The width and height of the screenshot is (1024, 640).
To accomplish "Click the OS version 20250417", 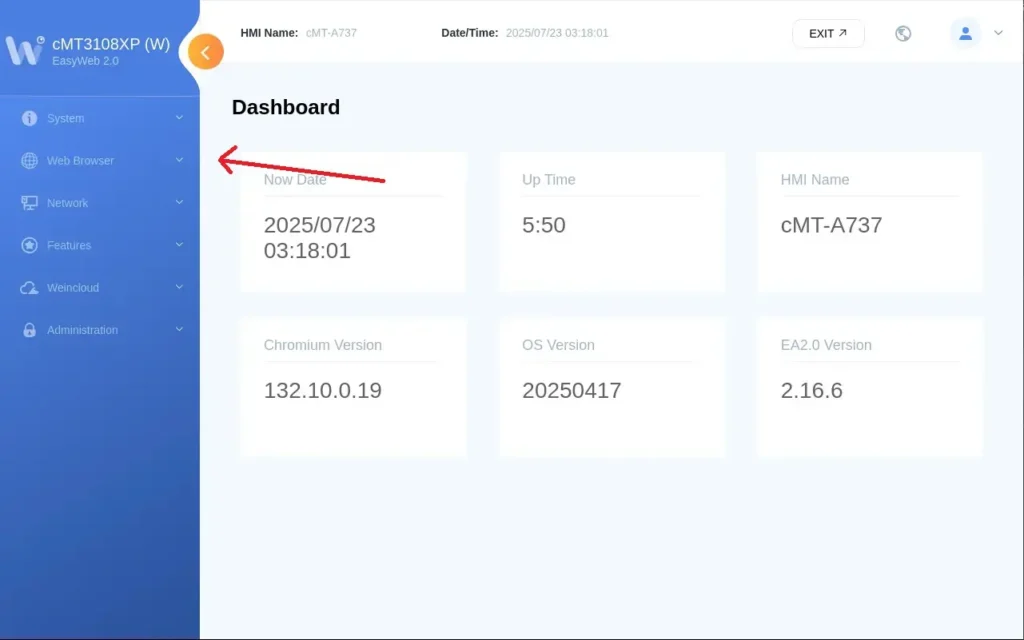I will pyautogui.click(x=571, y=391).
